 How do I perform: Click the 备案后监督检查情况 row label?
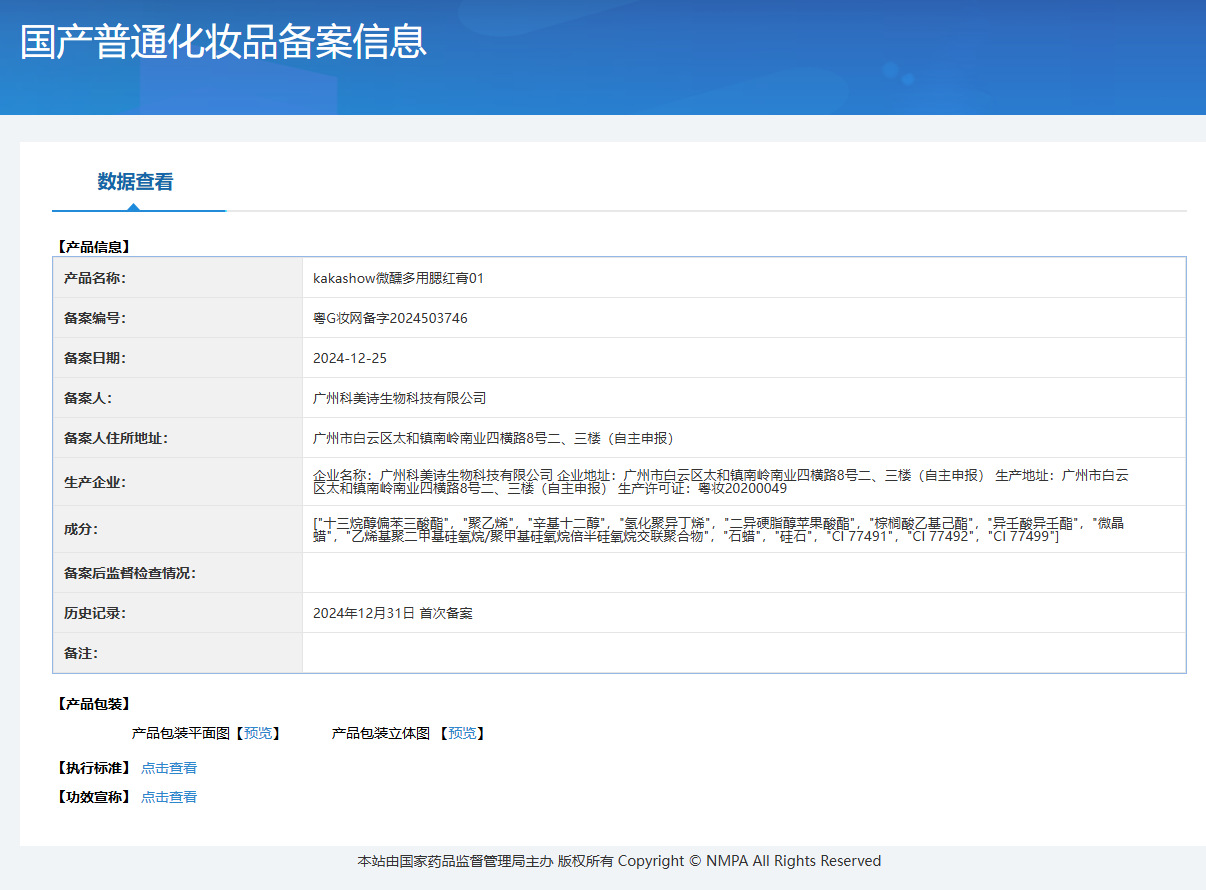tap(130, 573)
